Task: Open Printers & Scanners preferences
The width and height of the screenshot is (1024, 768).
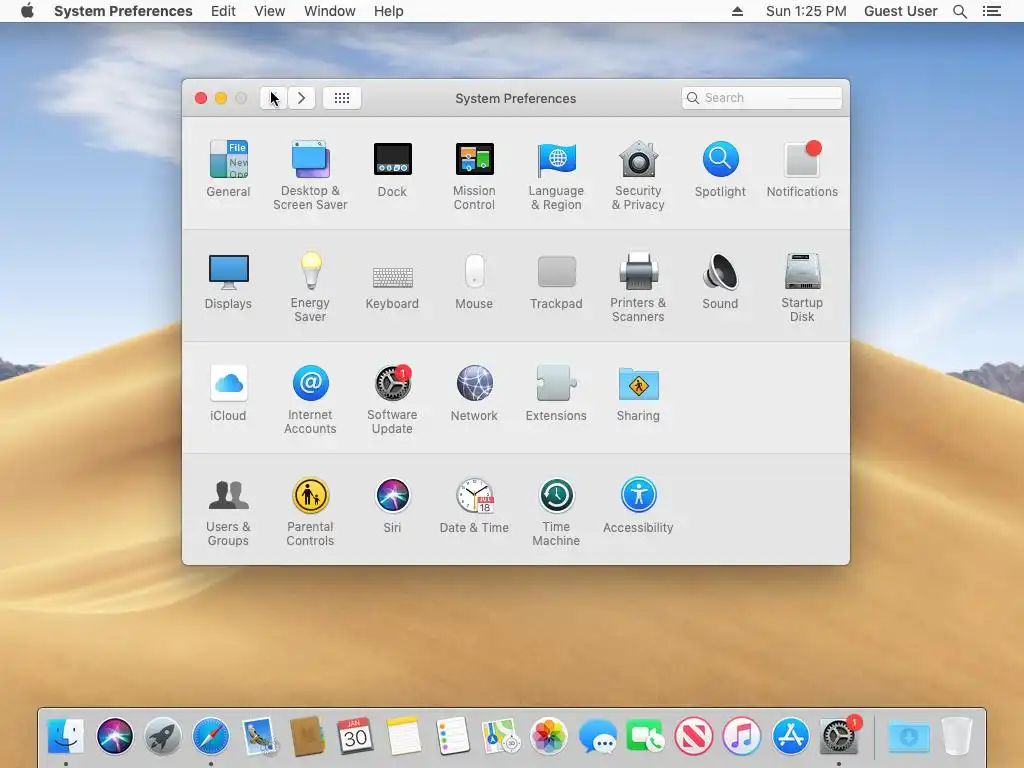Action: coord(638,287)
